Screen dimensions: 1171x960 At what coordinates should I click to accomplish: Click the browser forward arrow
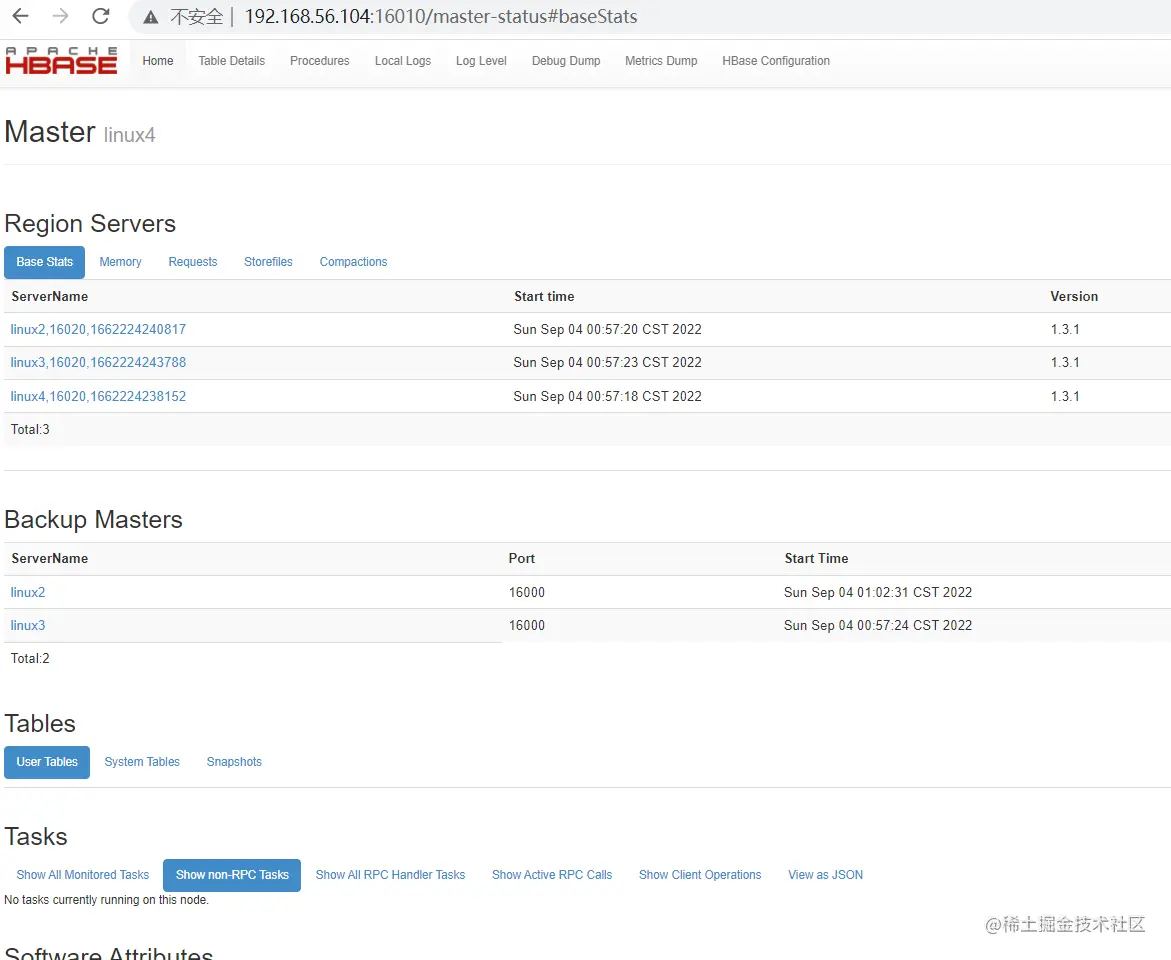click(60, 16)
